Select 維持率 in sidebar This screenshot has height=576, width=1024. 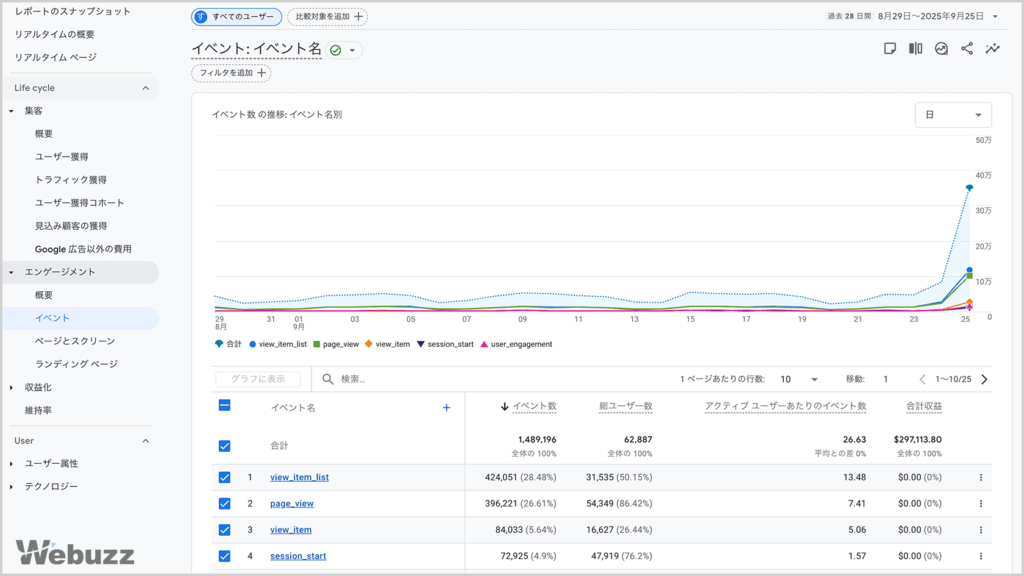point(38,410)
